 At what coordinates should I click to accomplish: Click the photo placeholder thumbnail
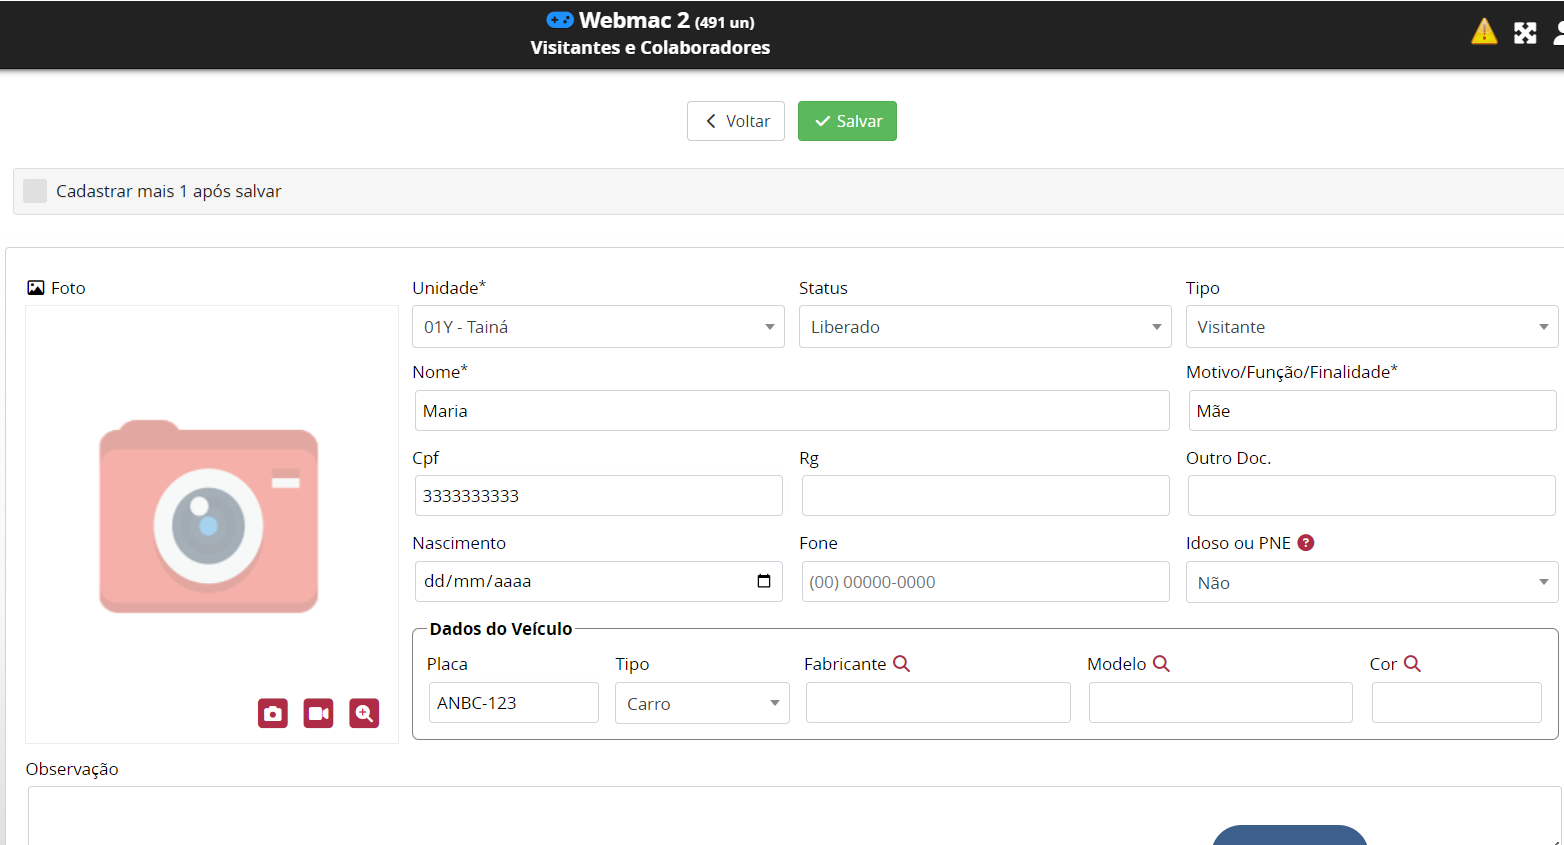[x=209, y=516]
